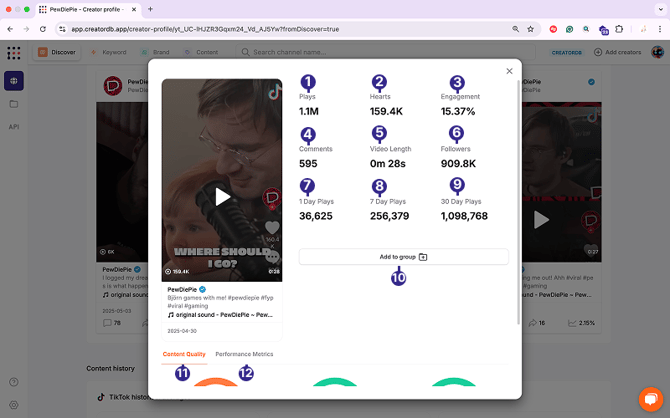670x418 pixels.
Task: Click the PewDiePie avatar on left background card
Action: [113, 85]
